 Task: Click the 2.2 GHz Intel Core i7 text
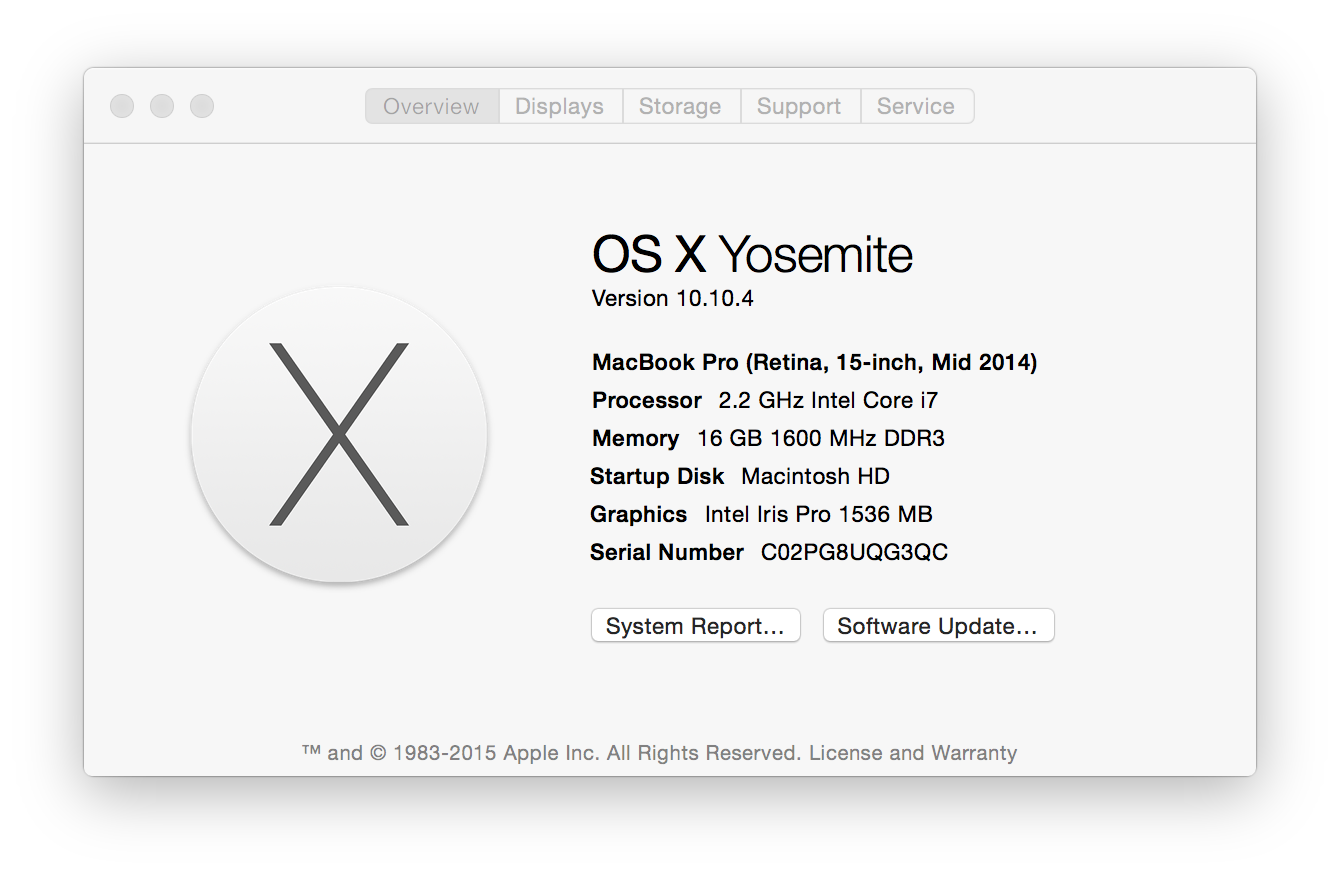[828, 400]
